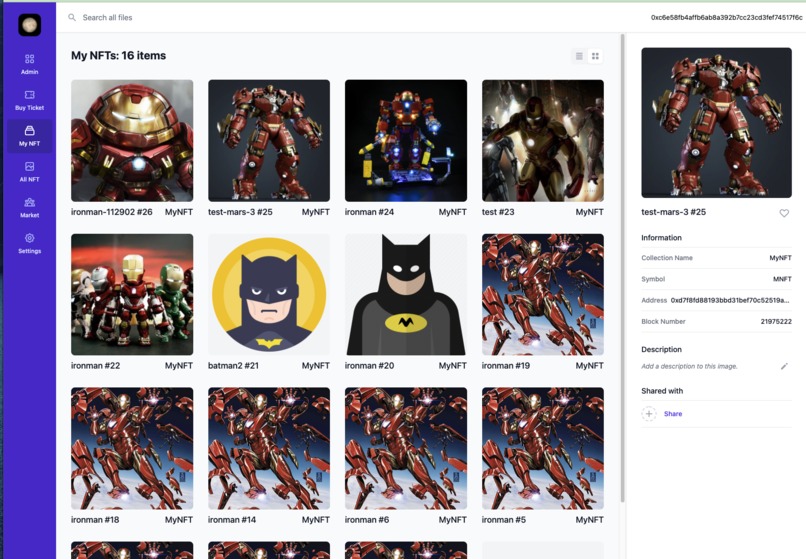The height and width of the screenshot is (559, 806).
Task: Select ironman #19 thumbnail
Action: coord(543,295)
